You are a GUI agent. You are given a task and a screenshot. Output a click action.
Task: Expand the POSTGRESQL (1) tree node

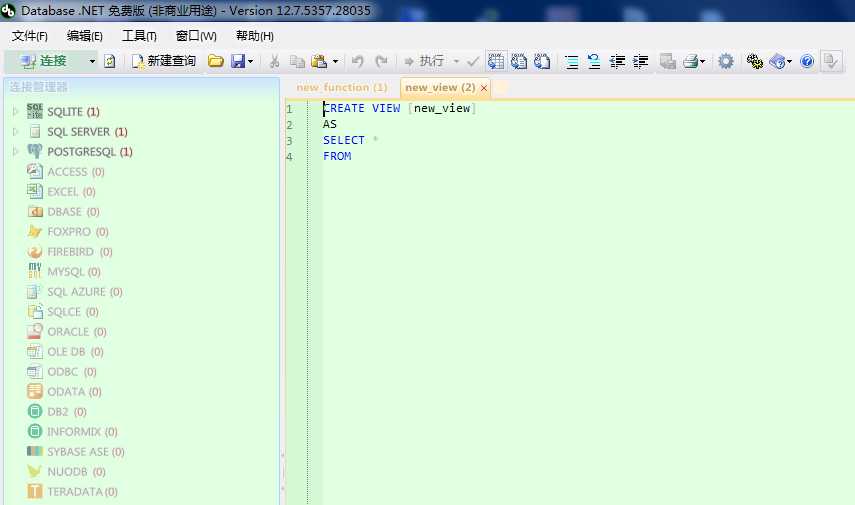[x=15, y=151]
